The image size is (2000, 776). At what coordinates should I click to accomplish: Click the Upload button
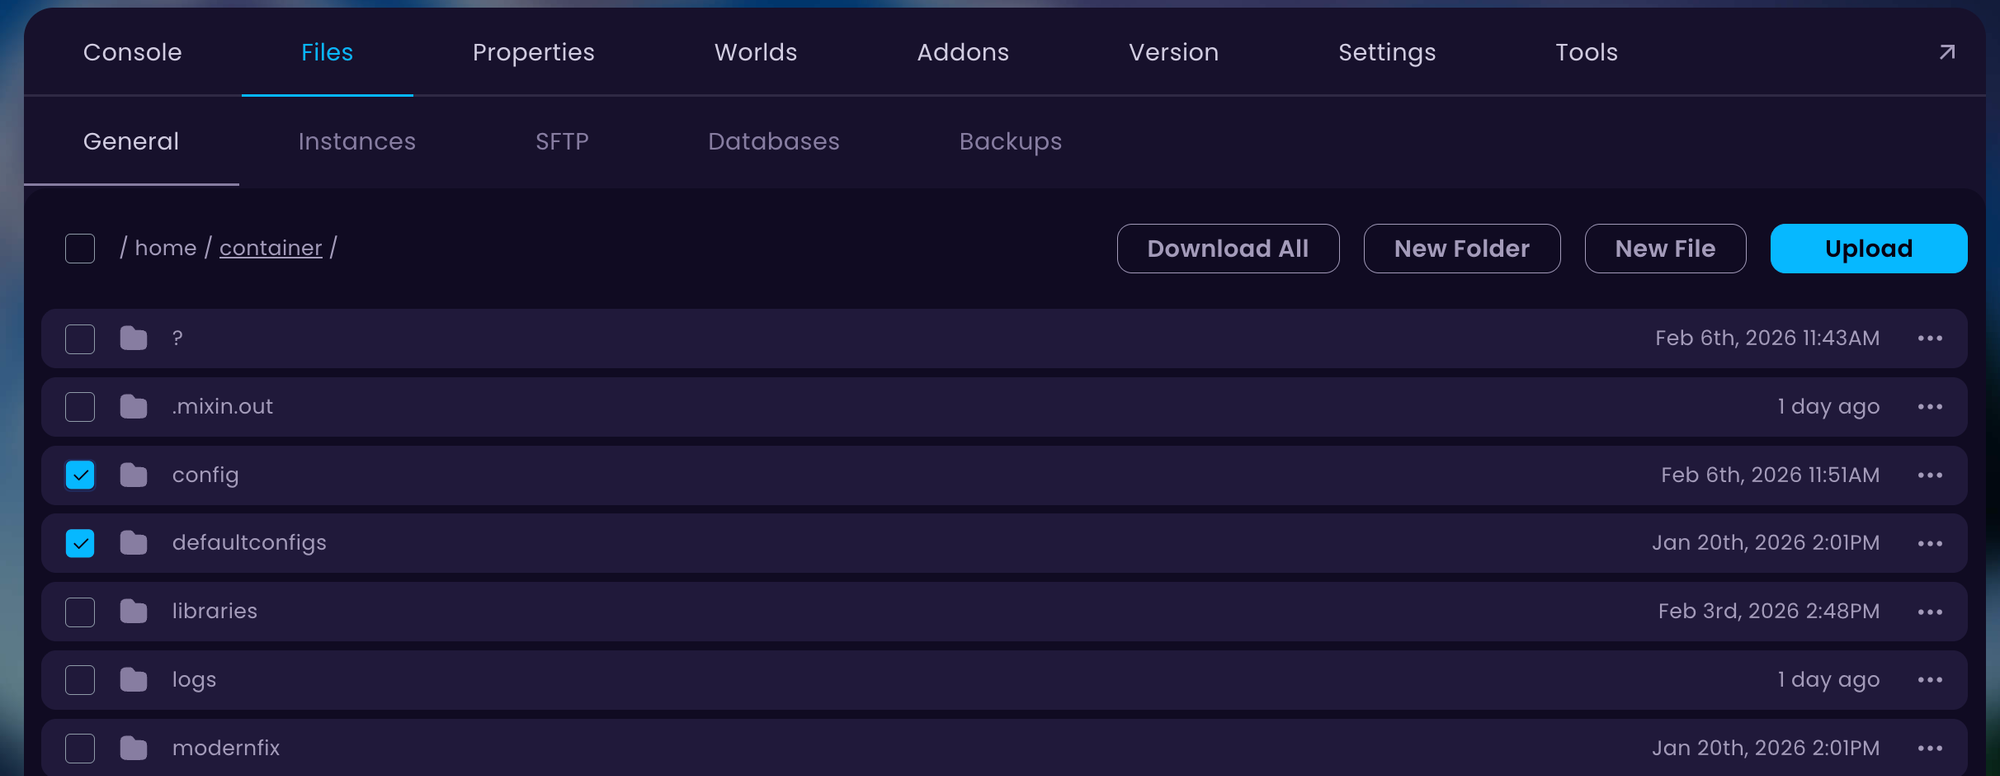[1868, 248]
